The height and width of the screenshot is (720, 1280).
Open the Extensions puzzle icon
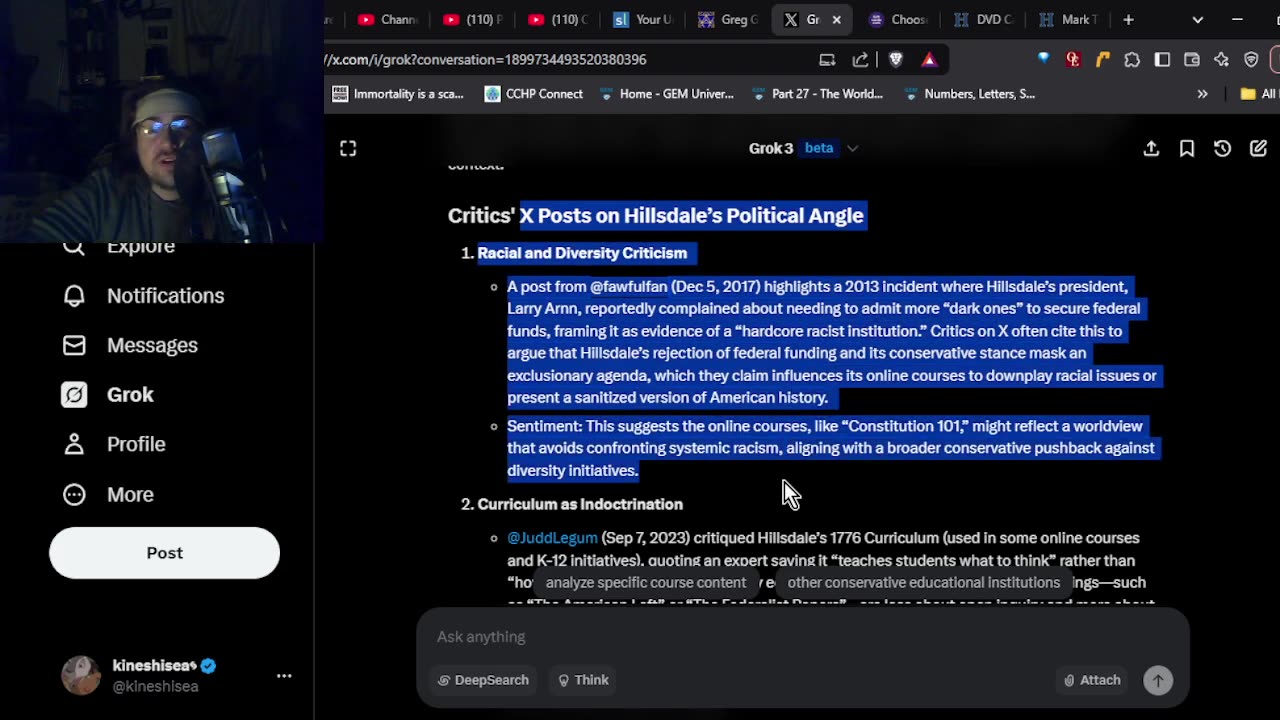[1132, 60]
